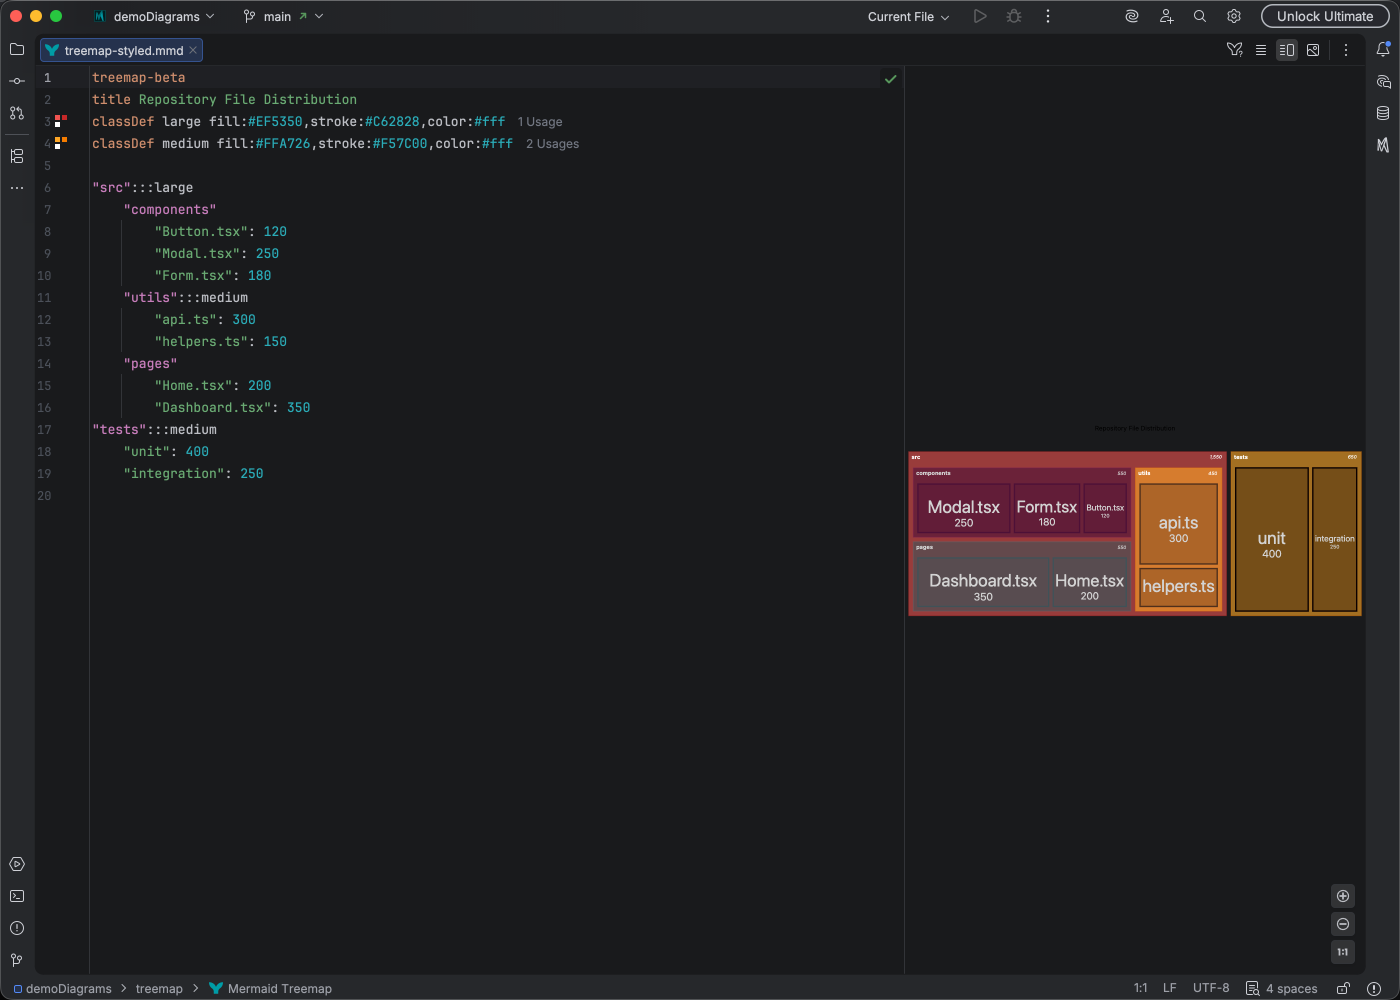
Task: Open the IDE Settings gear icon
Action: coord(1233,16)
